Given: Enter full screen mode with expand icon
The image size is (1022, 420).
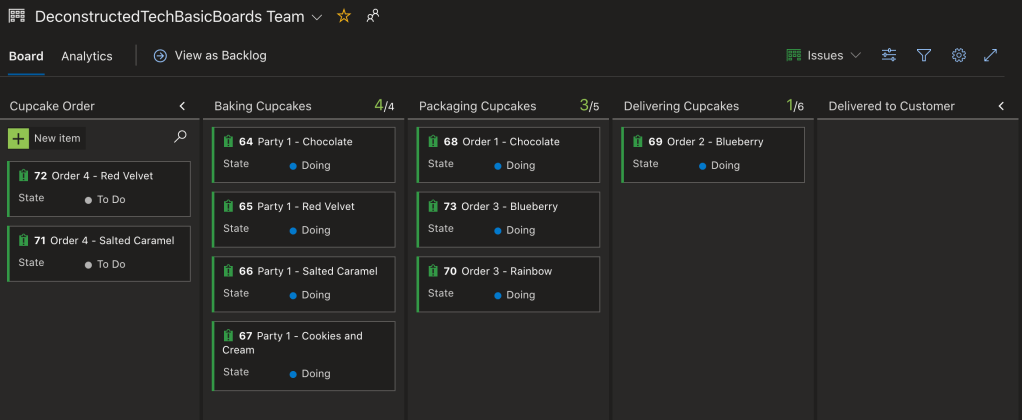Looking at the screenshot, I should 991,55.
